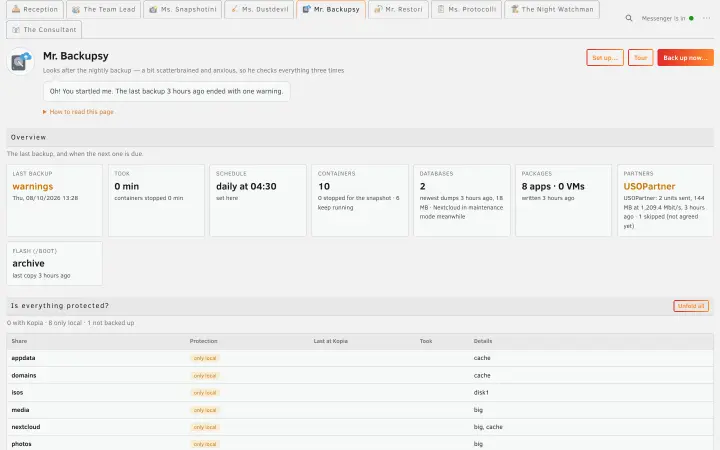The image size is (720, 450).
Task: Click 'Is everything protected?' section header
Action: [360, 306]
